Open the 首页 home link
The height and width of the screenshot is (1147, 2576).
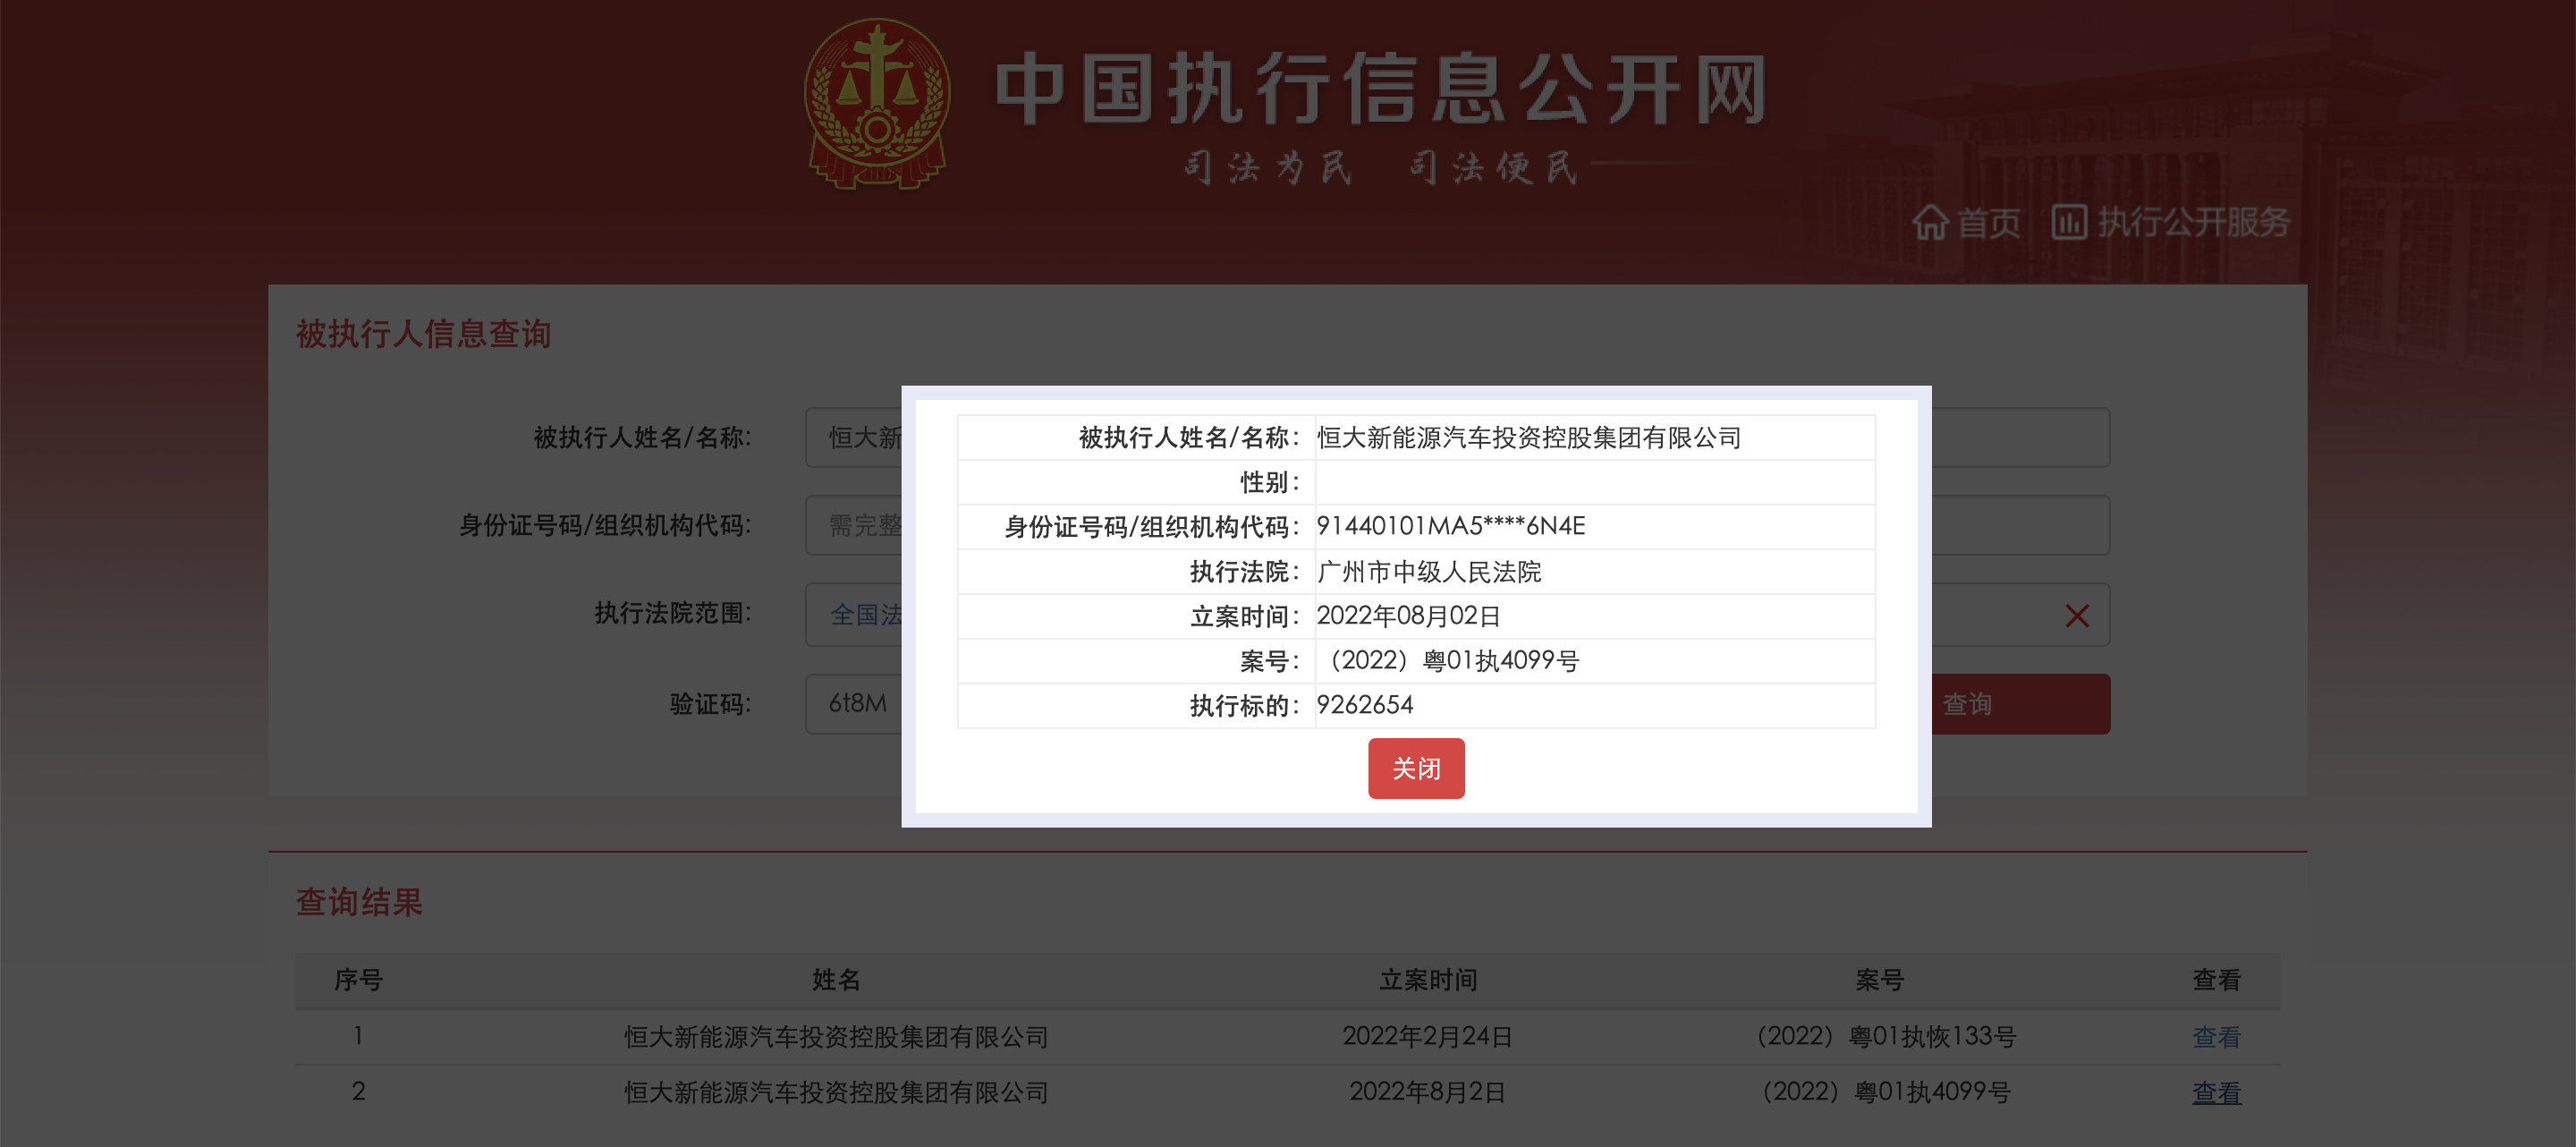click(1988, 222)
